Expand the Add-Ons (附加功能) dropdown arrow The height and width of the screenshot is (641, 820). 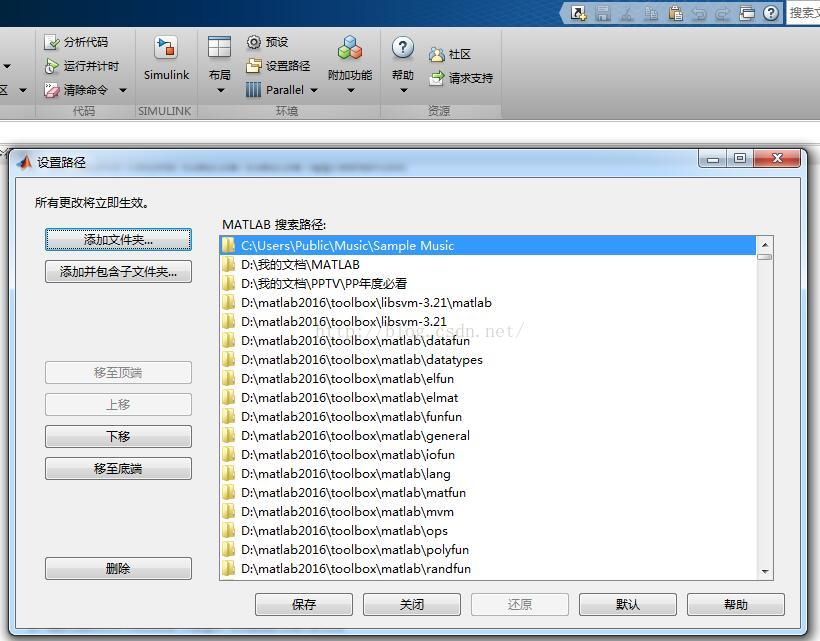pyautogui.click(x=351, y=90)
